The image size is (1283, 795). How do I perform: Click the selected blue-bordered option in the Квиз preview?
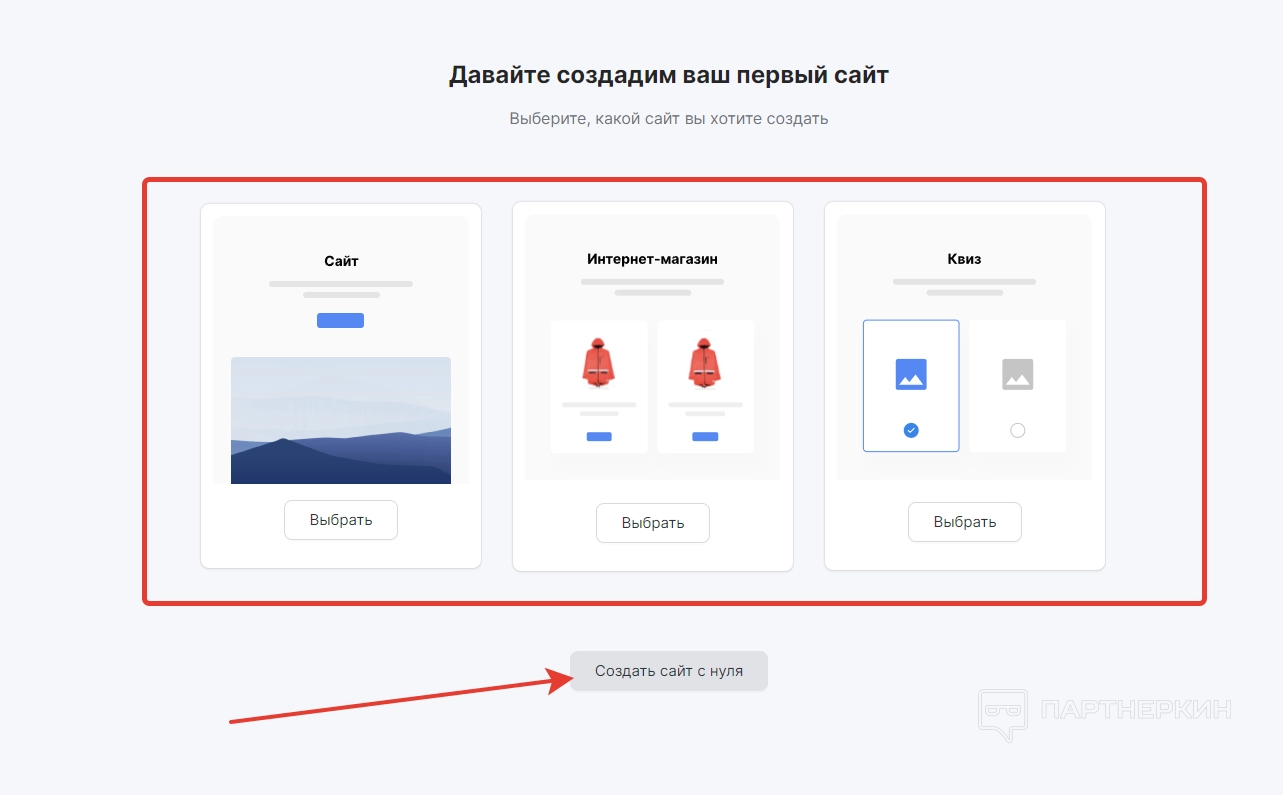911,386
